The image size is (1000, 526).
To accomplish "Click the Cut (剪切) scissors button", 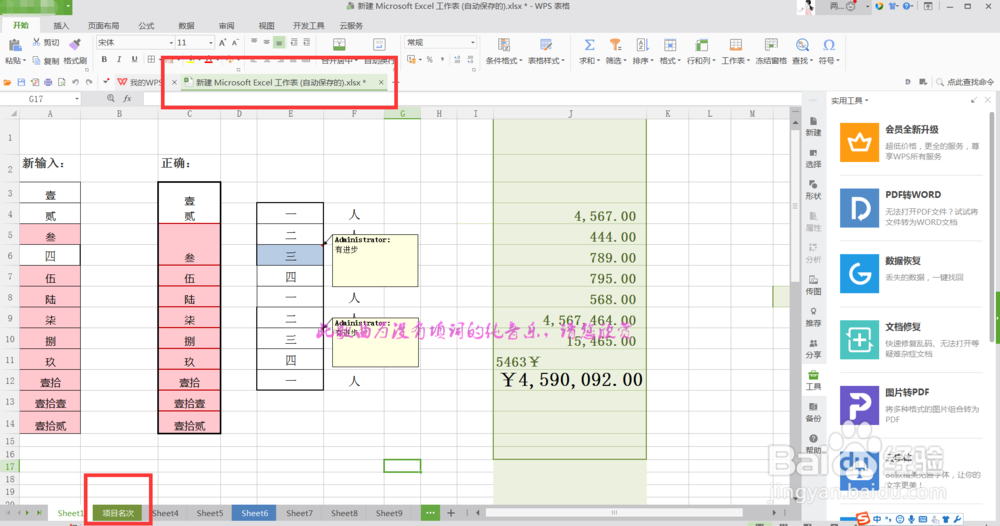I will [x=46, y=43].
